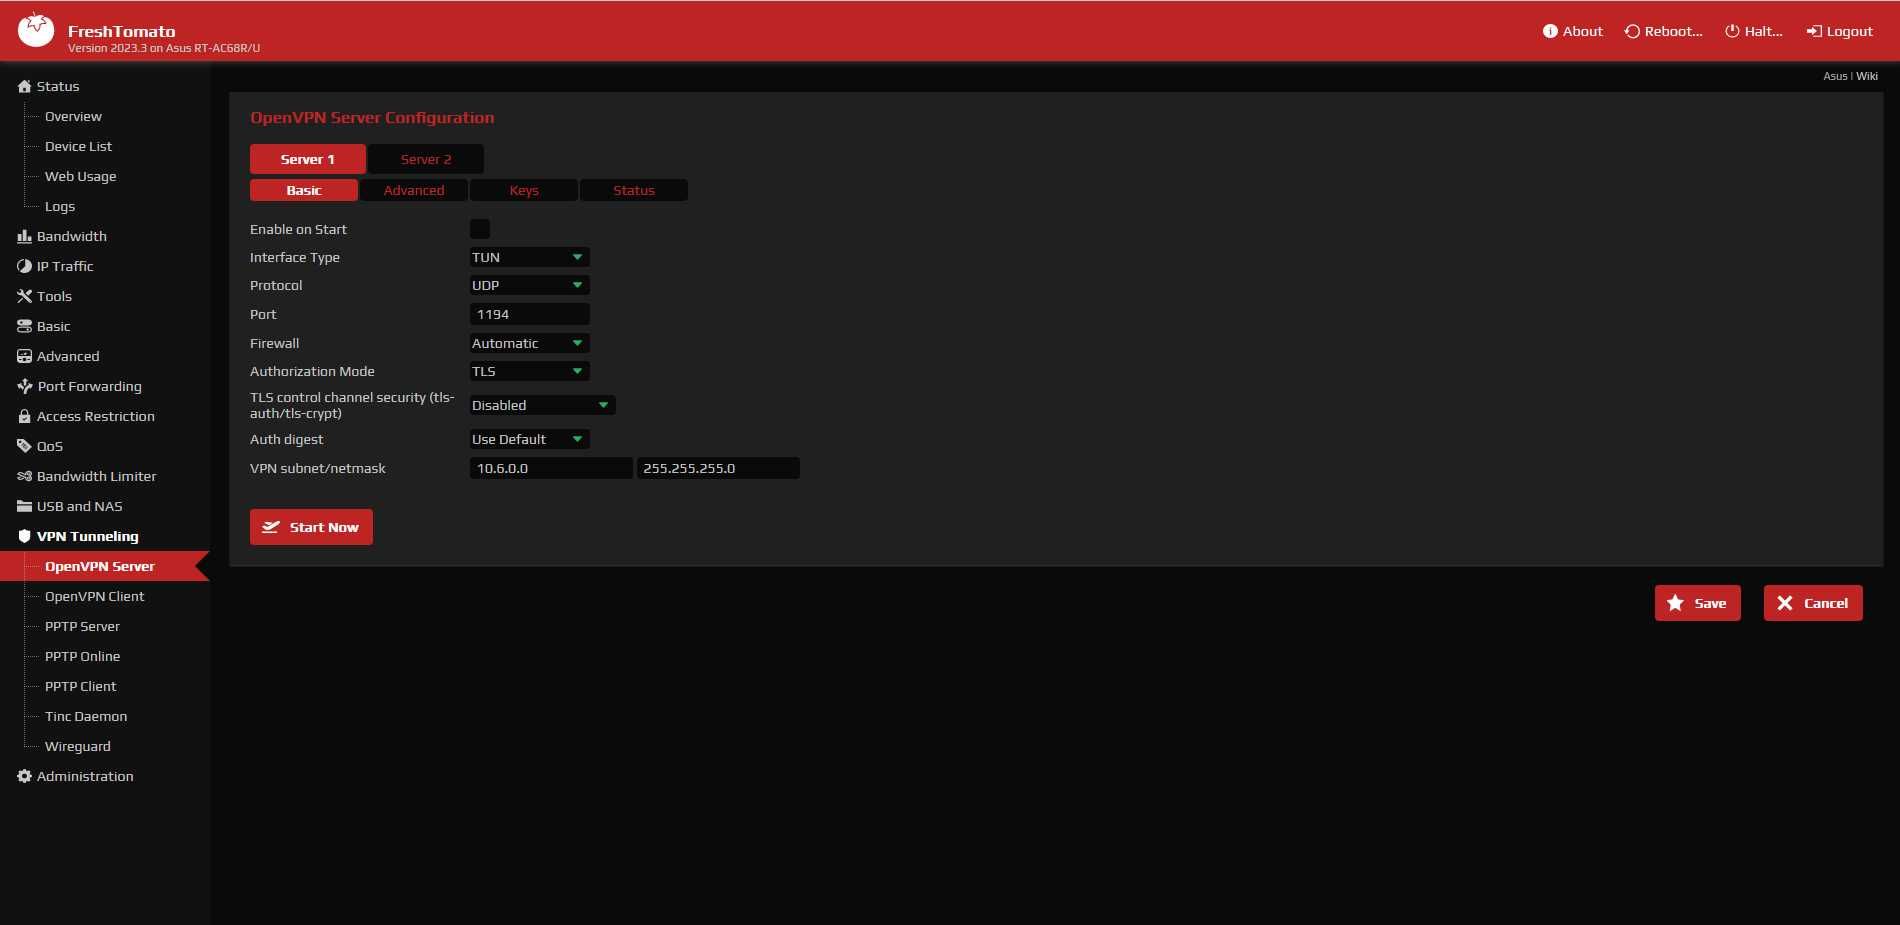Open PPTP Client page

pos(80,686)
